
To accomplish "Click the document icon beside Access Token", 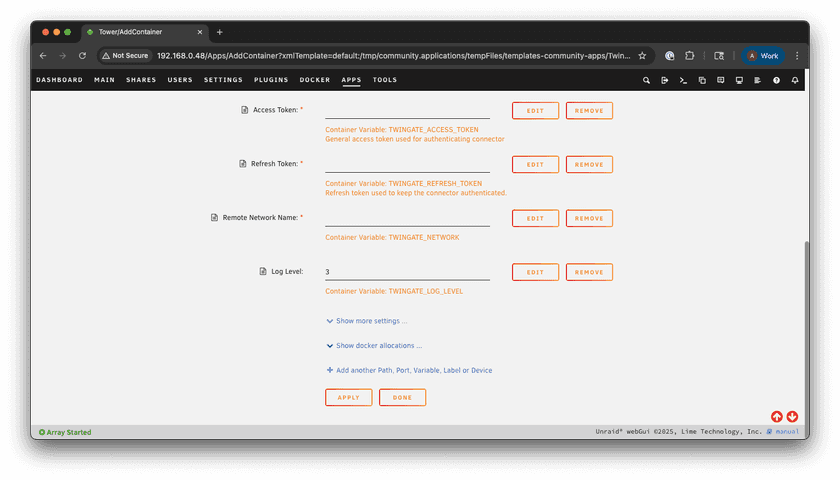I will pos(244,110).
